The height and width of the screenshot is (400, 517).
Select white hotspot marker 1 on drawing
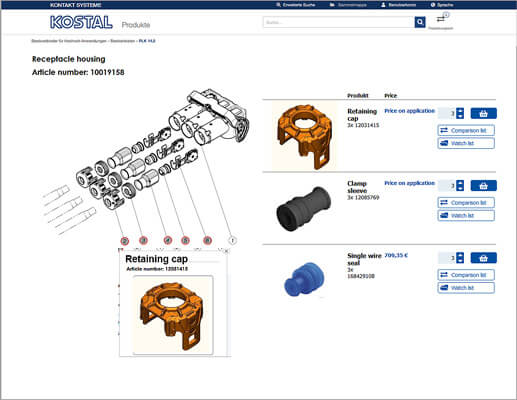tap(232, 240)
